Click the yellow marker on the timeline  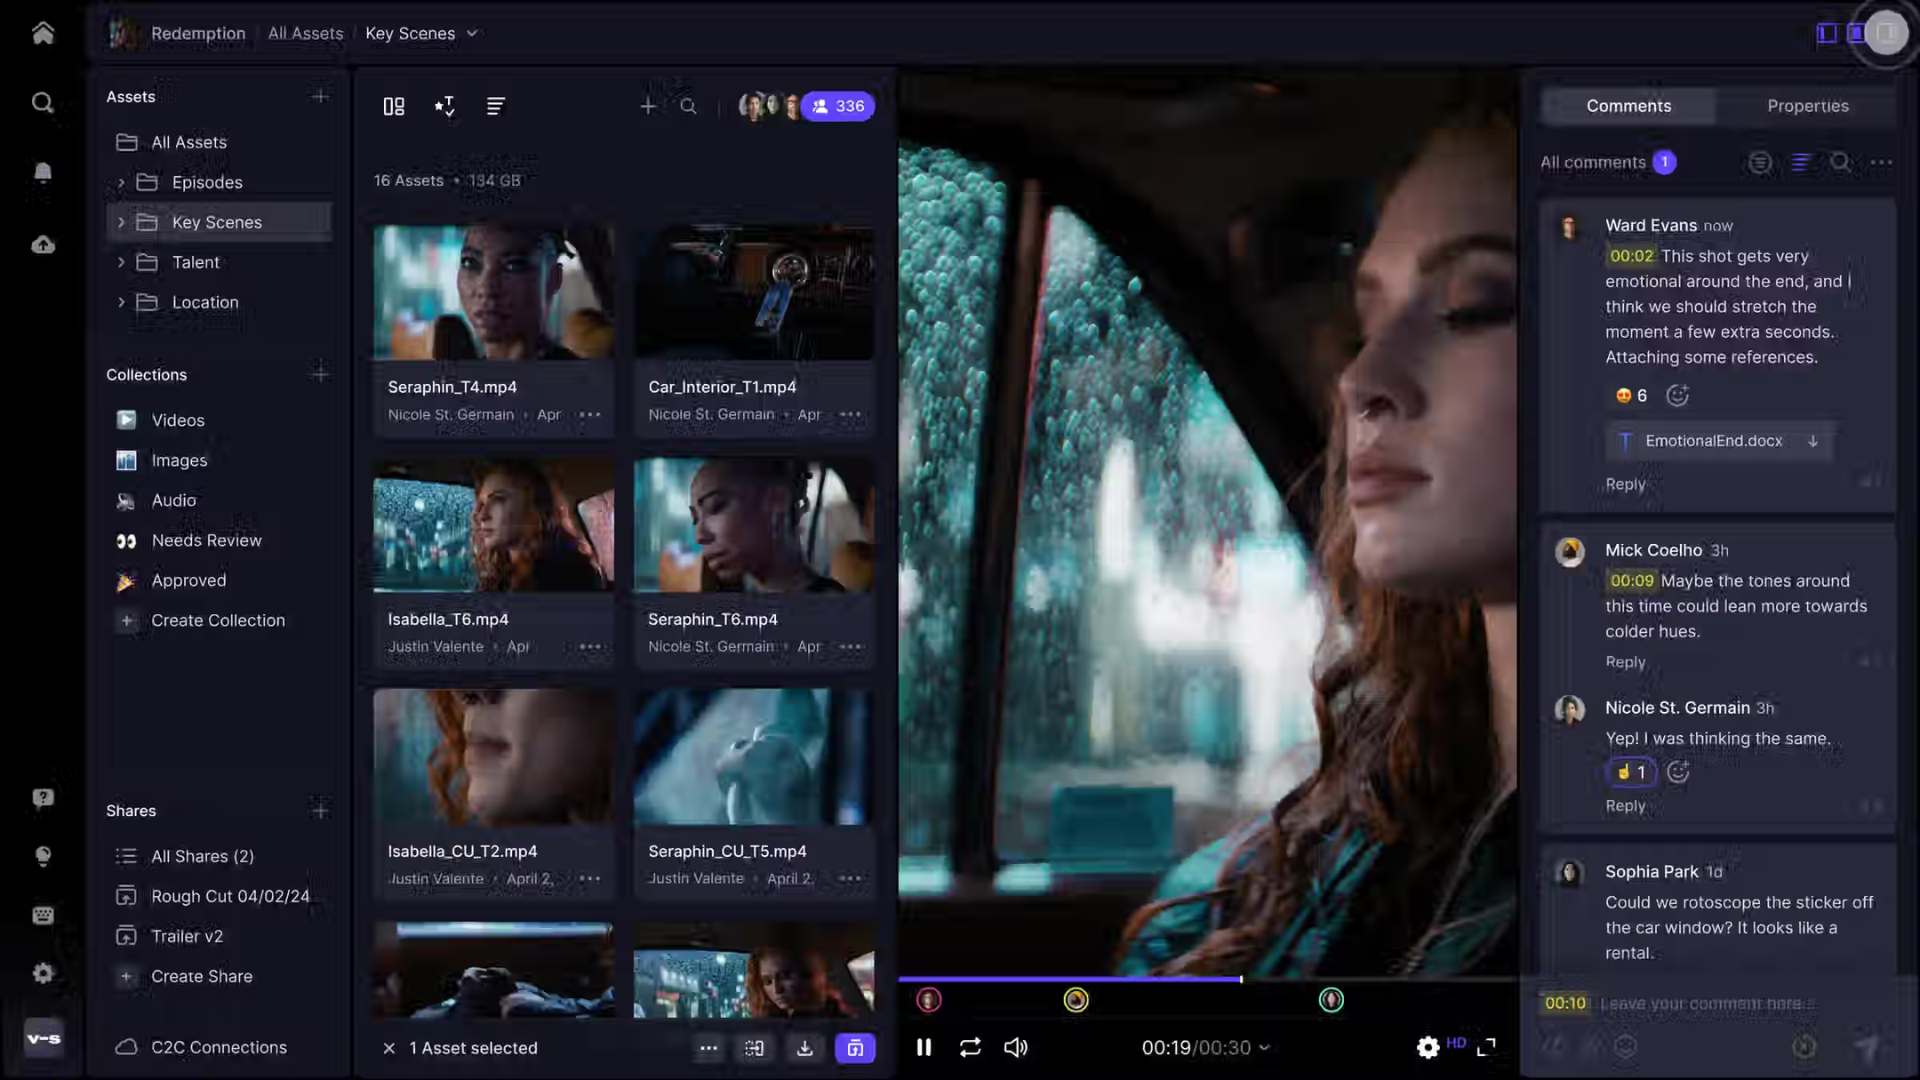pyautogui.click(x=1076, y=999)
